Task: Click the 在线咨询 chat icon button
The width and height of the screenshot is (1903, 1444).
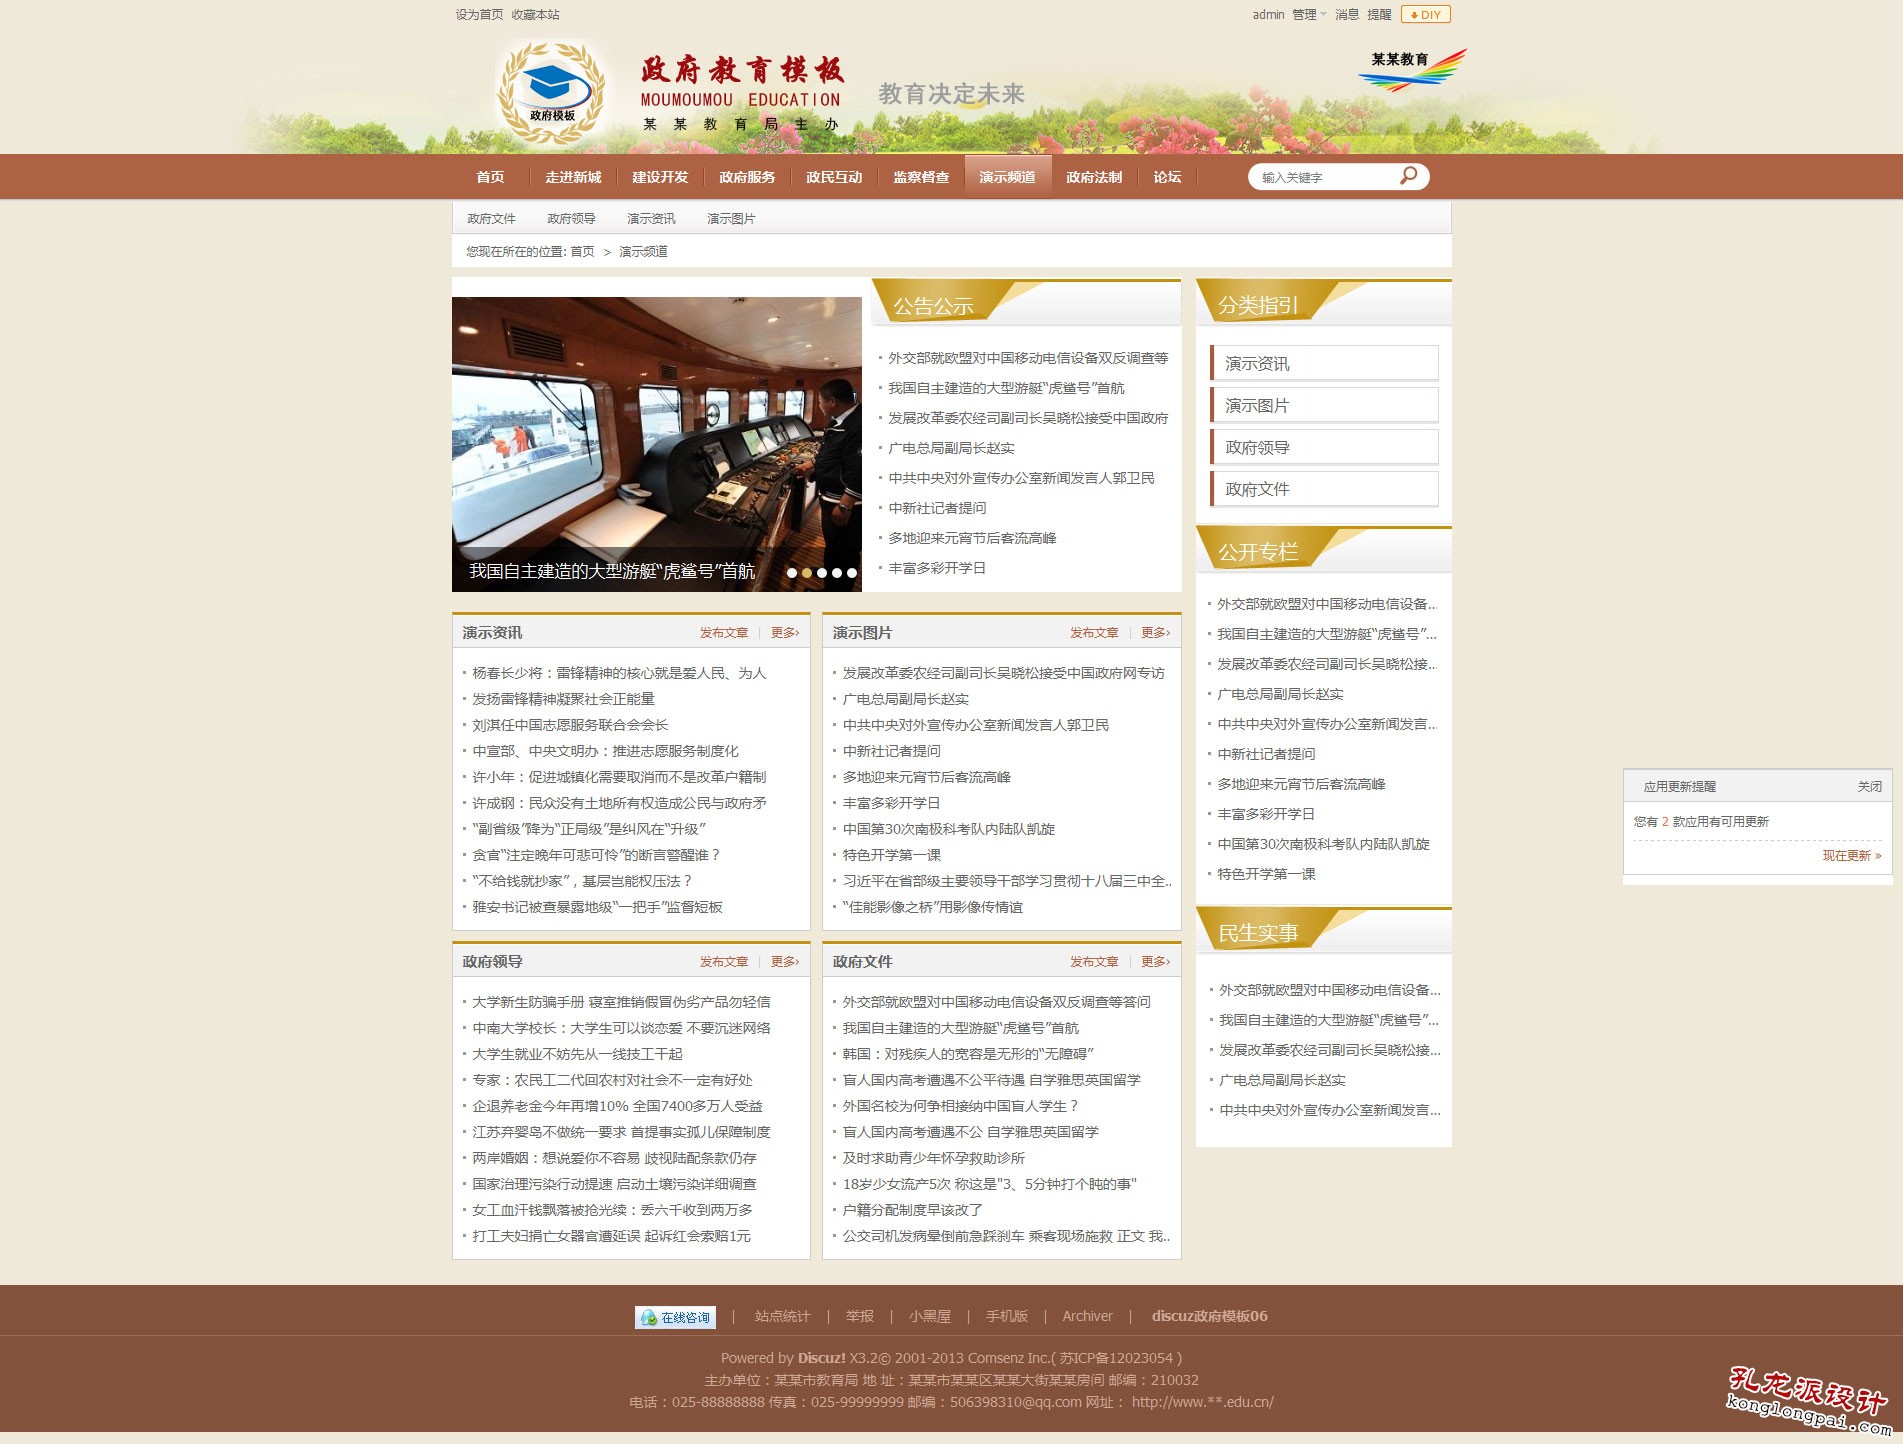Action: 675,1317
